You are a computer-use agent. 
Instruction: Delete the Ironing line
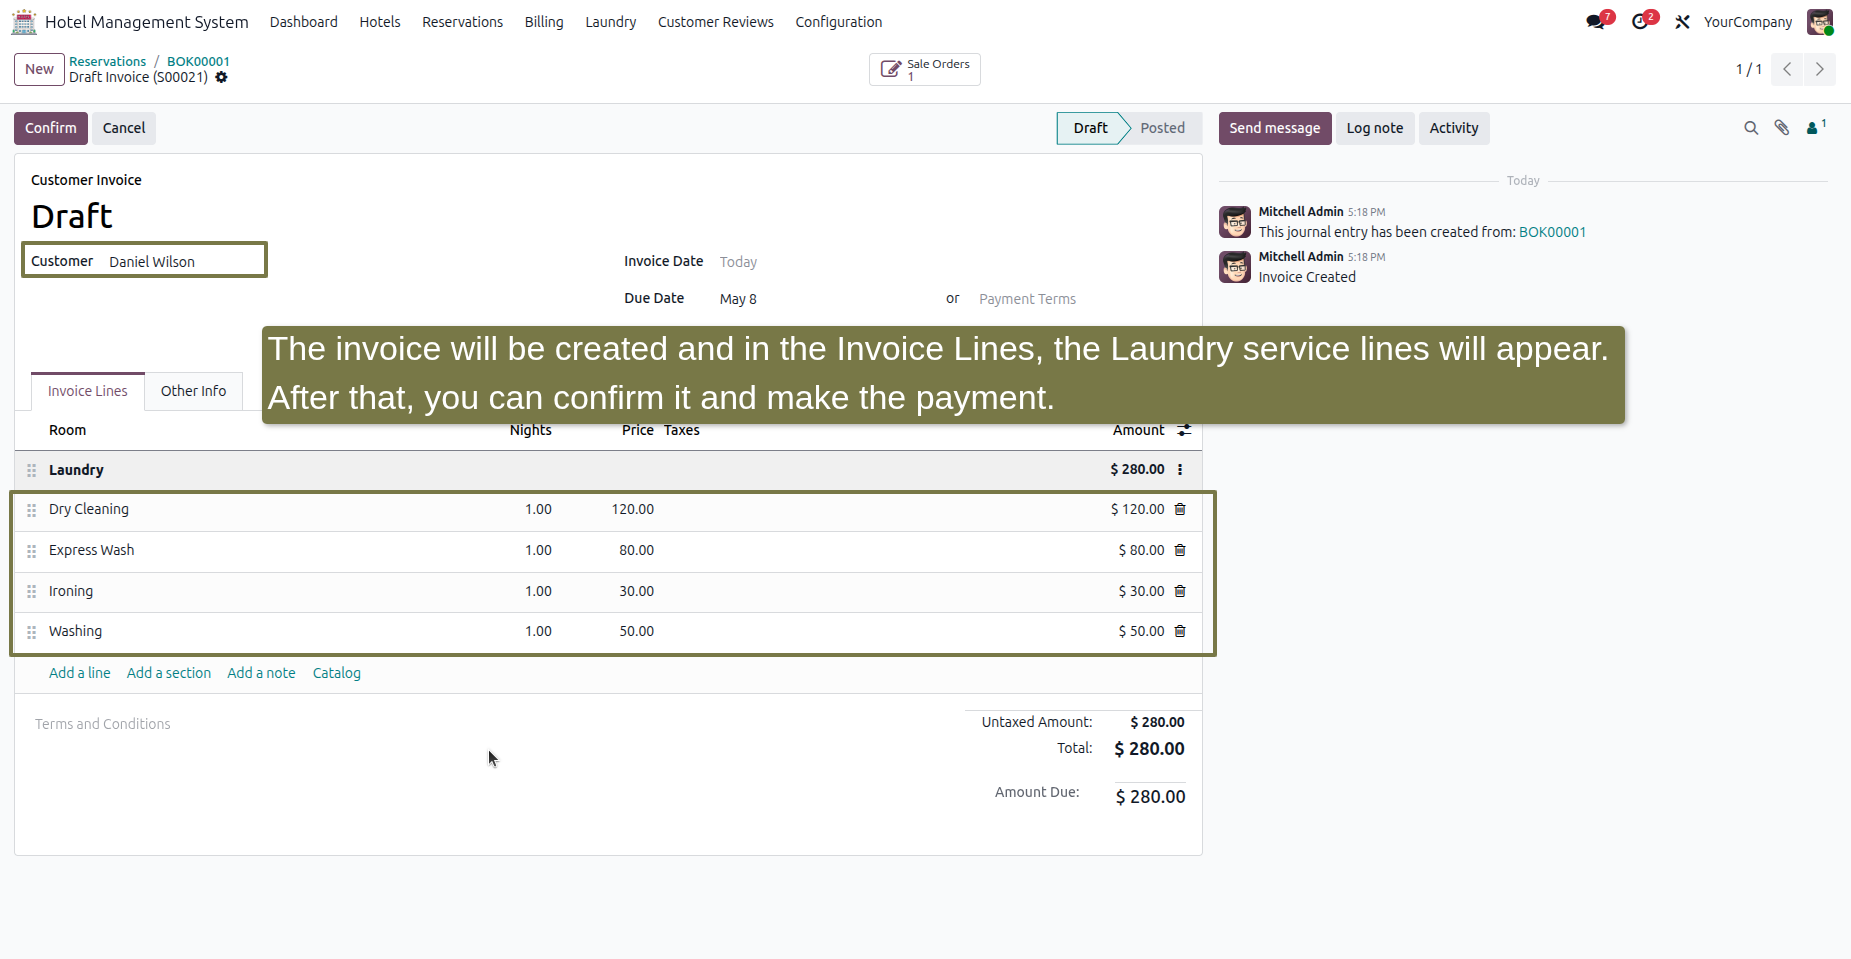coord(1180,591)
